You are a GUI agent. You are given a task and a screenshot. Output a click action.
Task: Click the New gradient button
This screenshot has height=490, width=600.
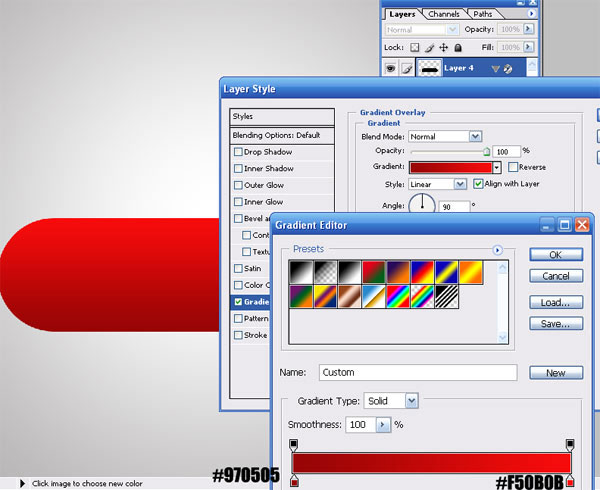click(x=556, y=373)
